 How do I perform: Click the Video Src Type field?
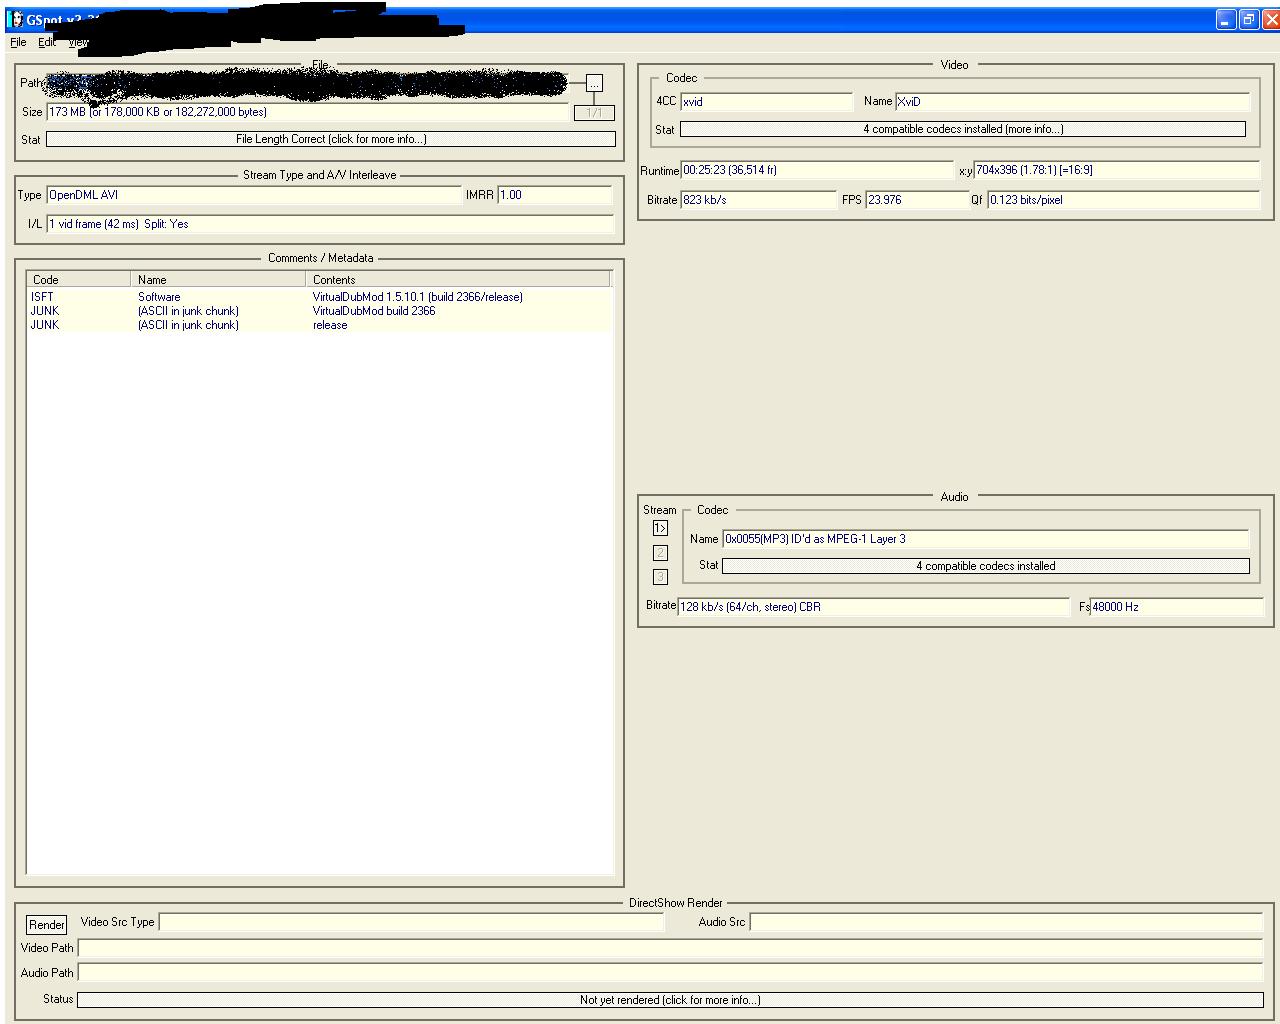[412, 922]
